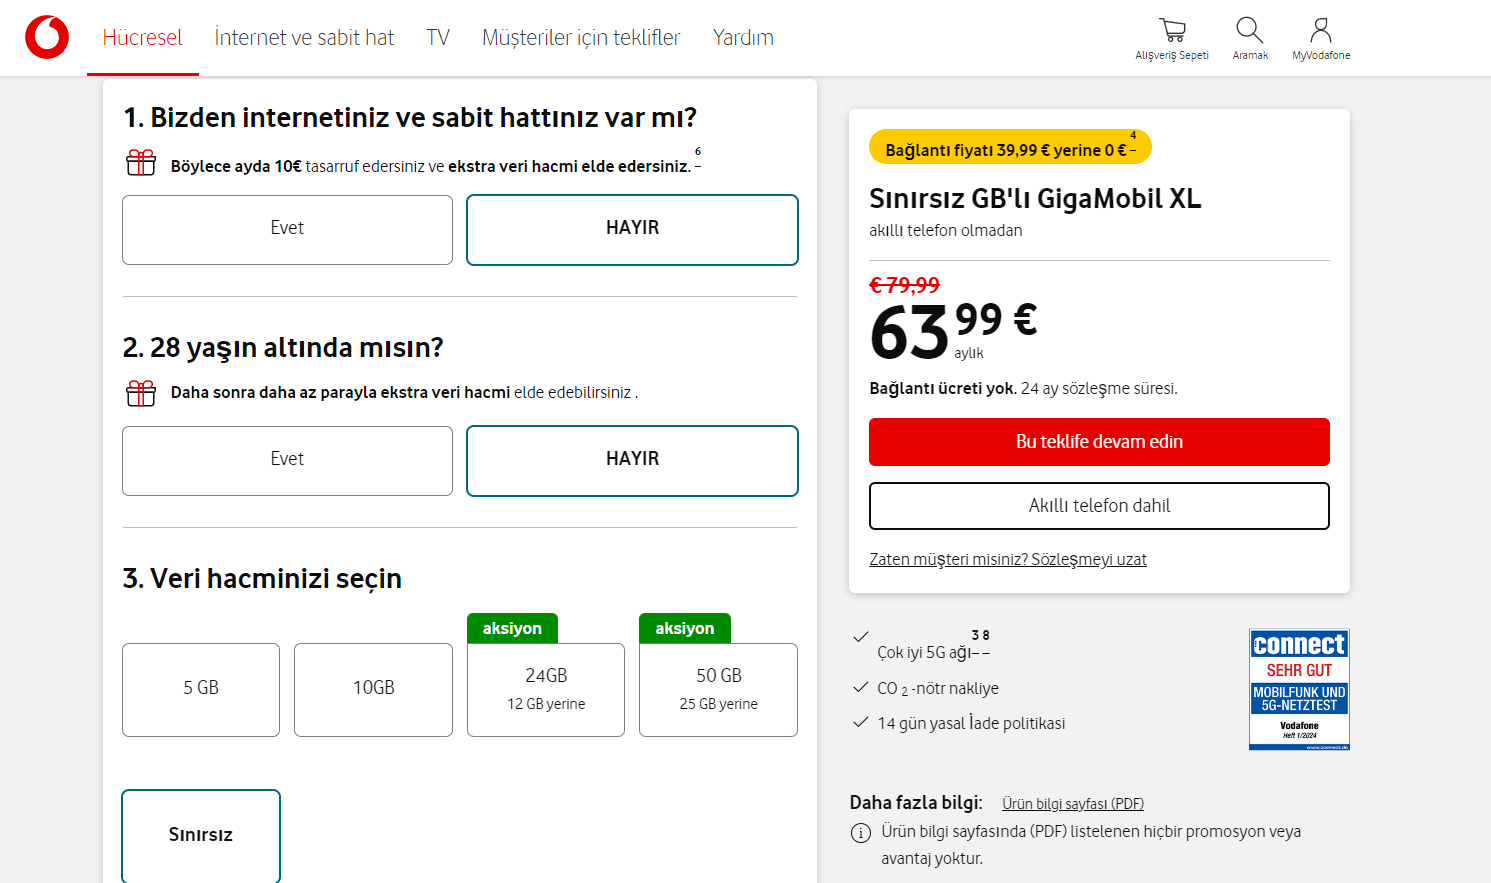
Task: Choose the 24GB aksiyon data option
Action: pos(546,690)
